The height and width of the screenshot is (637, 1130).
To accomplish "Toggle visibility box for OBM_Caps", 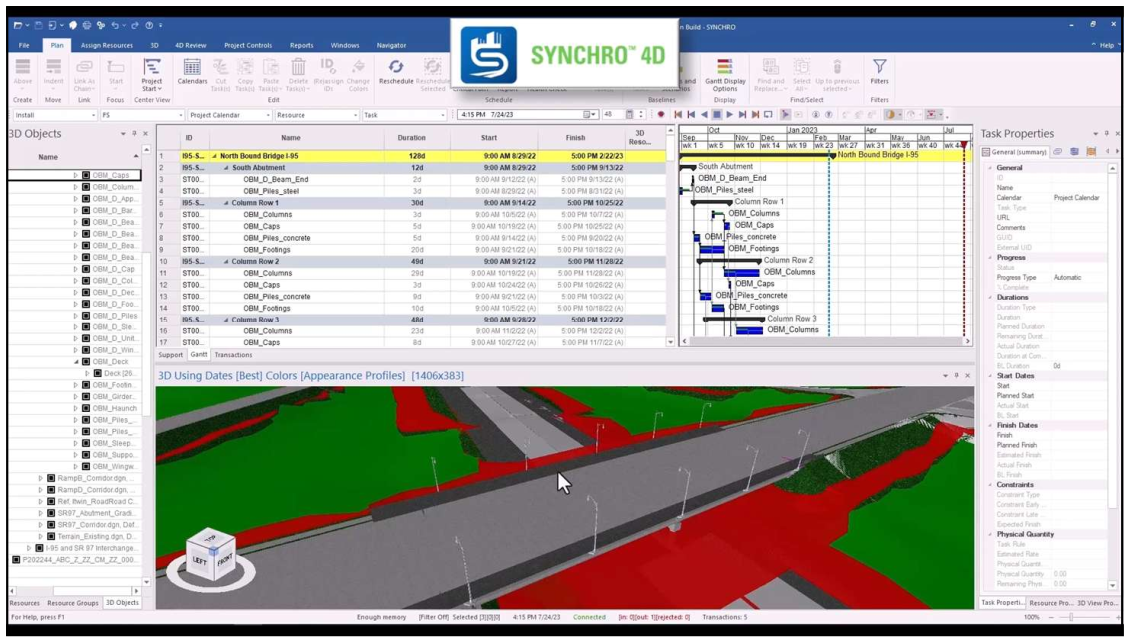I will tap(86, 175).
